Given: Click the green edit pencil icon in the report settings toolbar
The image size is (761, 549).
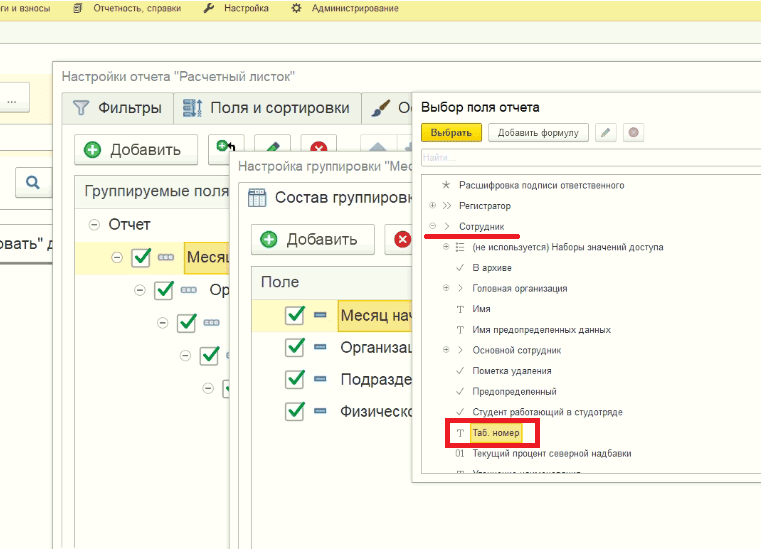Looking at the screenshot, I should [x=272, y=147].
